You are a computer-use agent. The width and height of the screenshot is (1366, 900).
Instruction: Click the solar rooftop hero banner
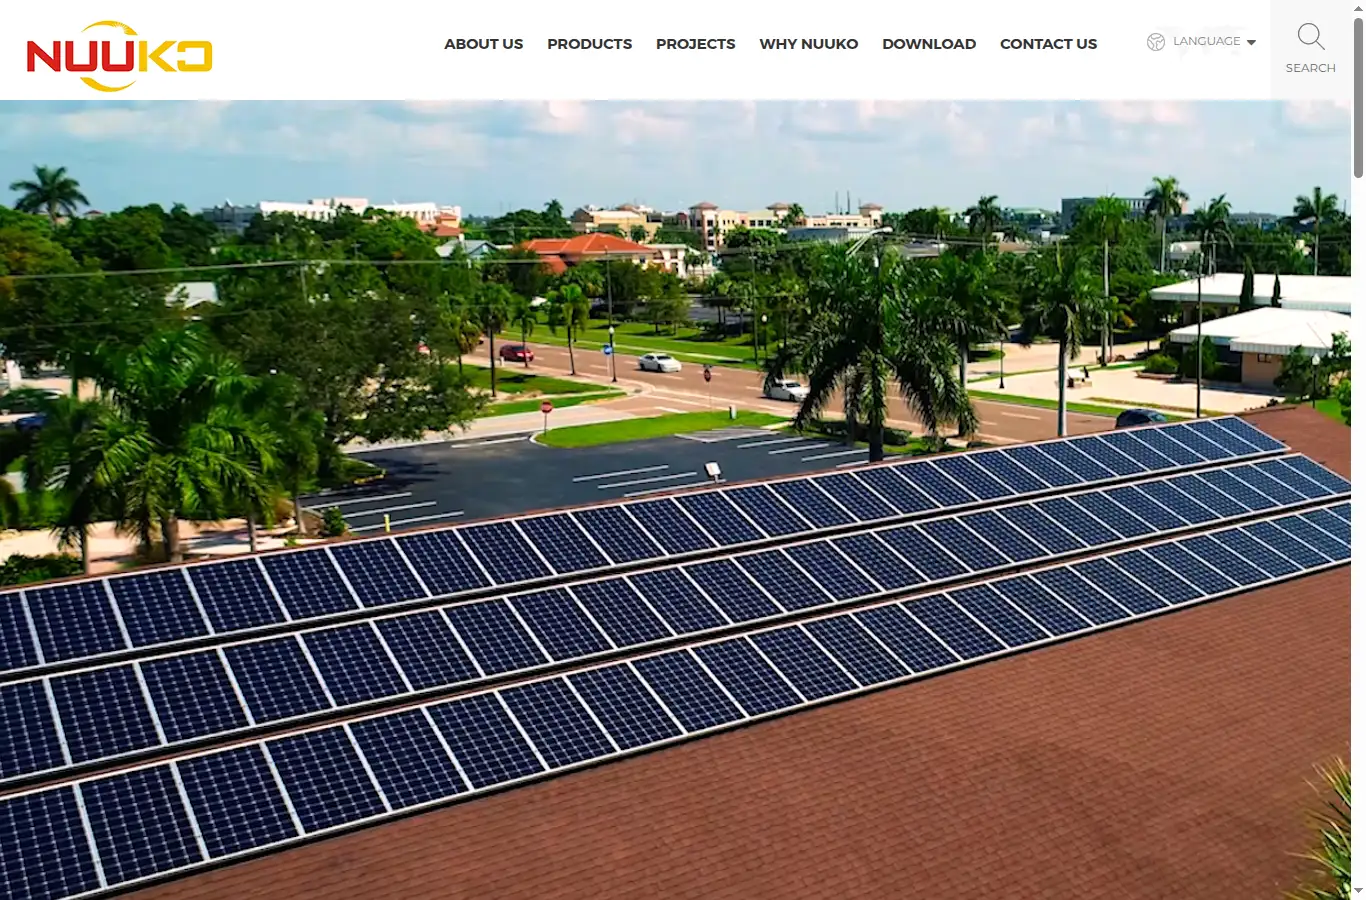pyautogui.click(x=676, y=500)
